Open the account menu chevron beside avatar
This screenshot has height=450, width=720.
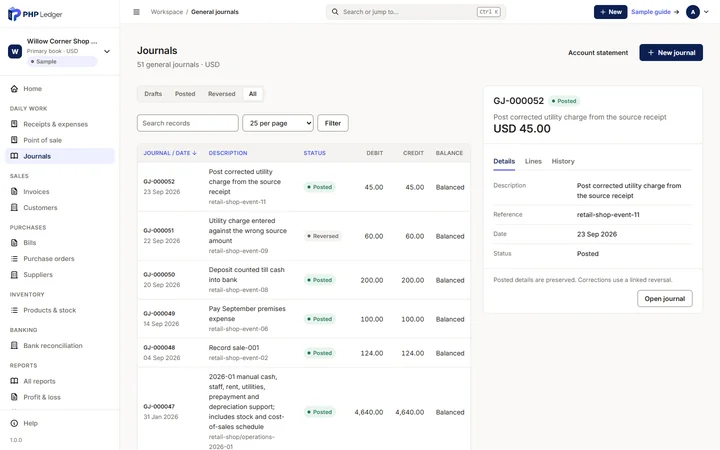pos(706,12)
